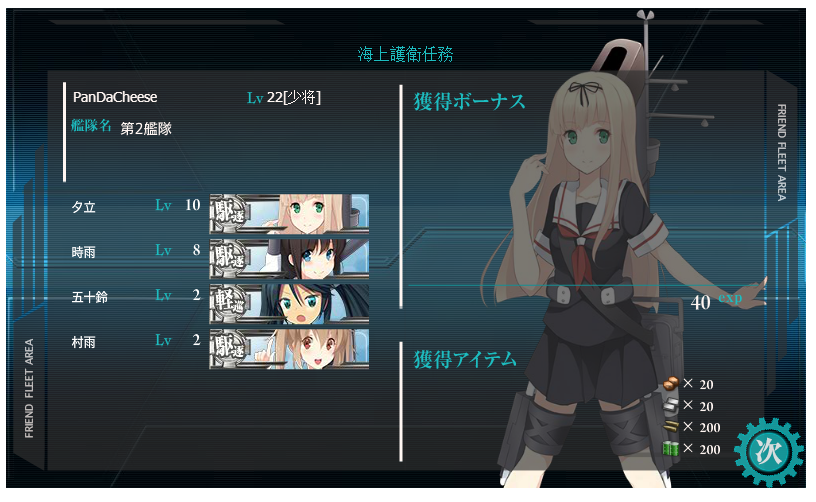Click the 獲得ボーナス heading
Image resolution: width=816 pixels, height=502 pixels.
point(470,101)
